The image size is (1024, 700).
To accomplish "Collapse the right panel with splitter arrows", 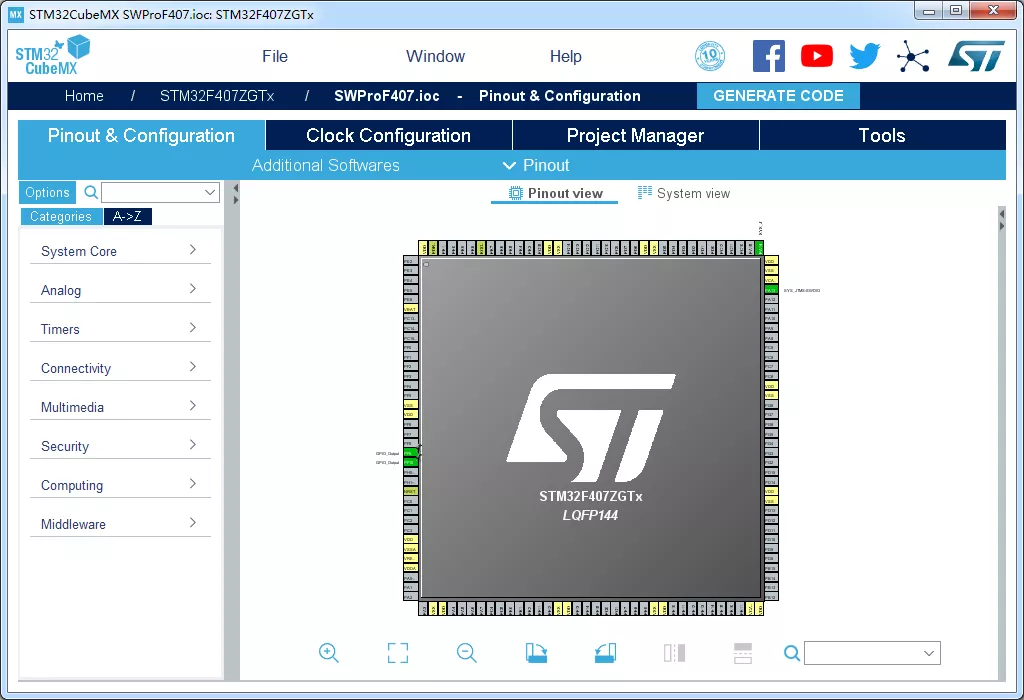I will click(1001, 219).
